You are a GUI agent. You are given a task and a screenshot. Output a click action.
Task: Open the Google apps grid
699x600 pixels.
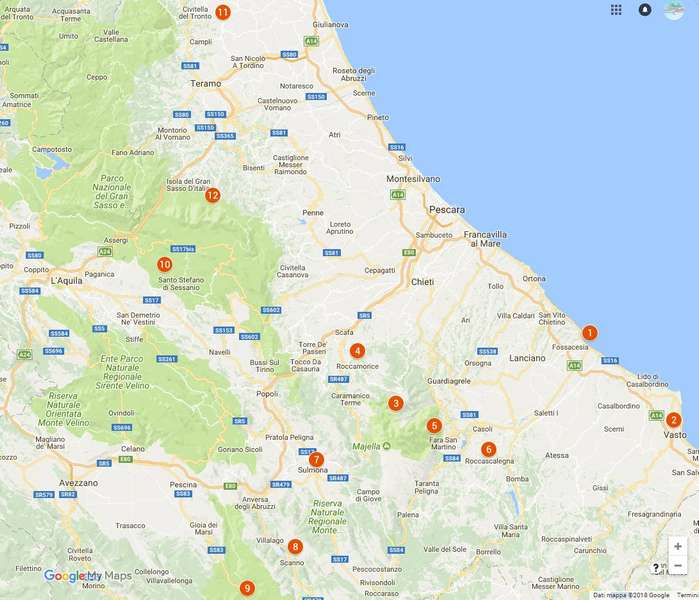[x=616, y=10]
